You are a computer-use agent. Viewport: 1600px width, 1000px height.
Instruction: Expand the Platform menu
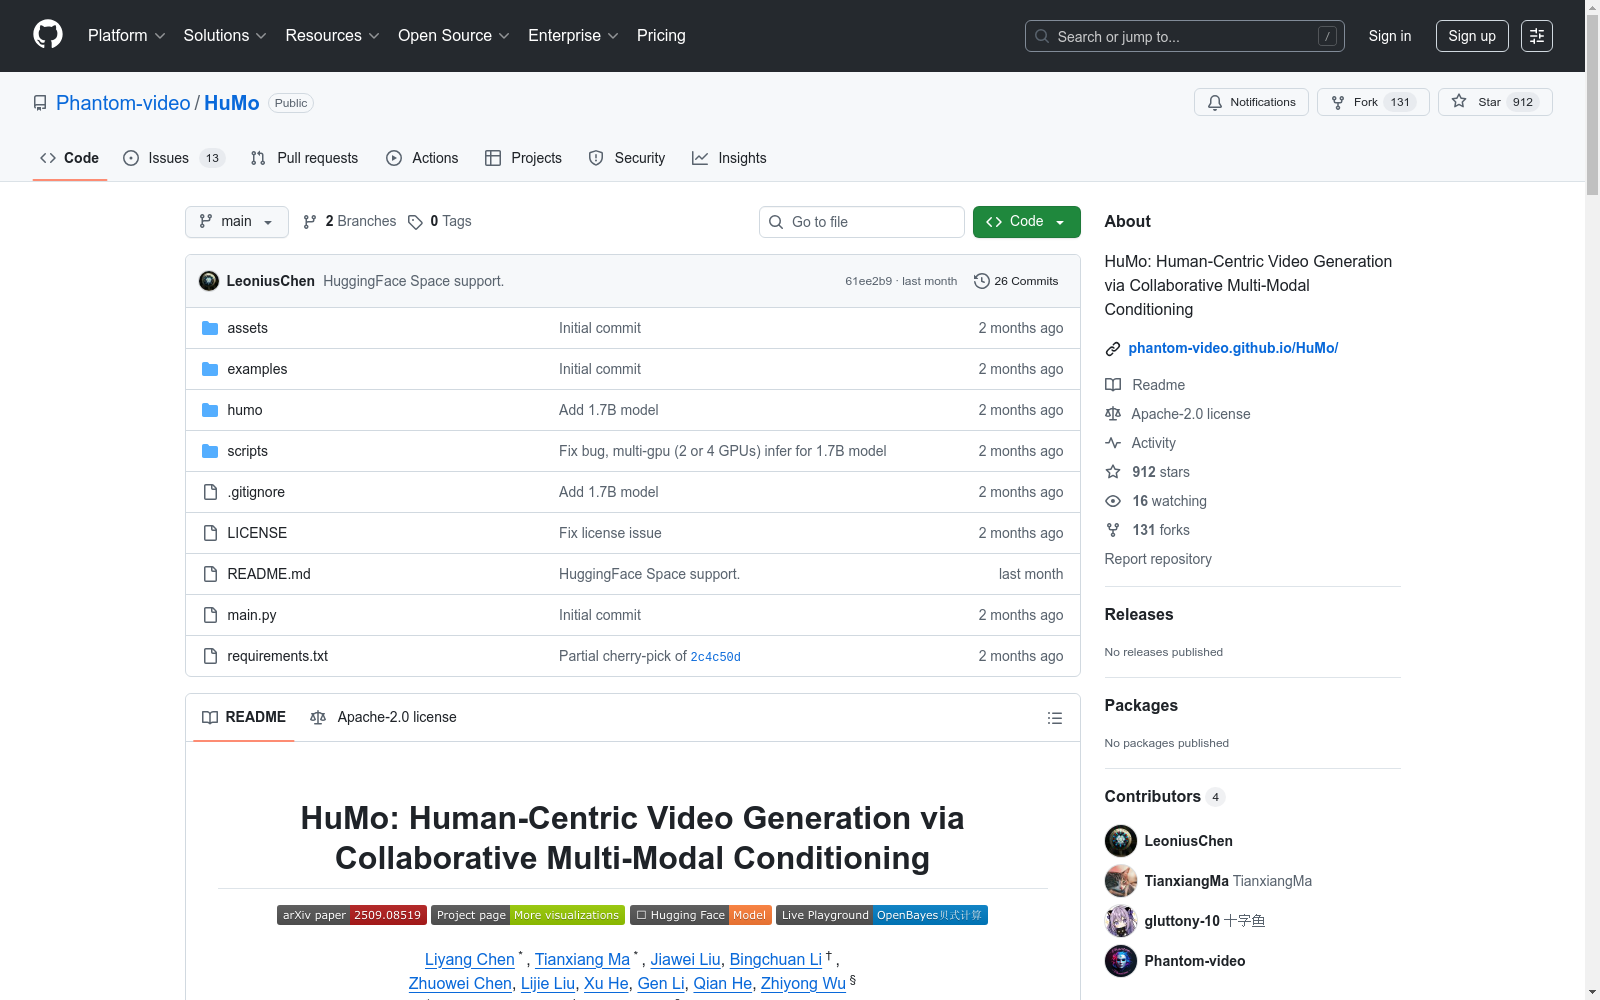pos(127,36)
